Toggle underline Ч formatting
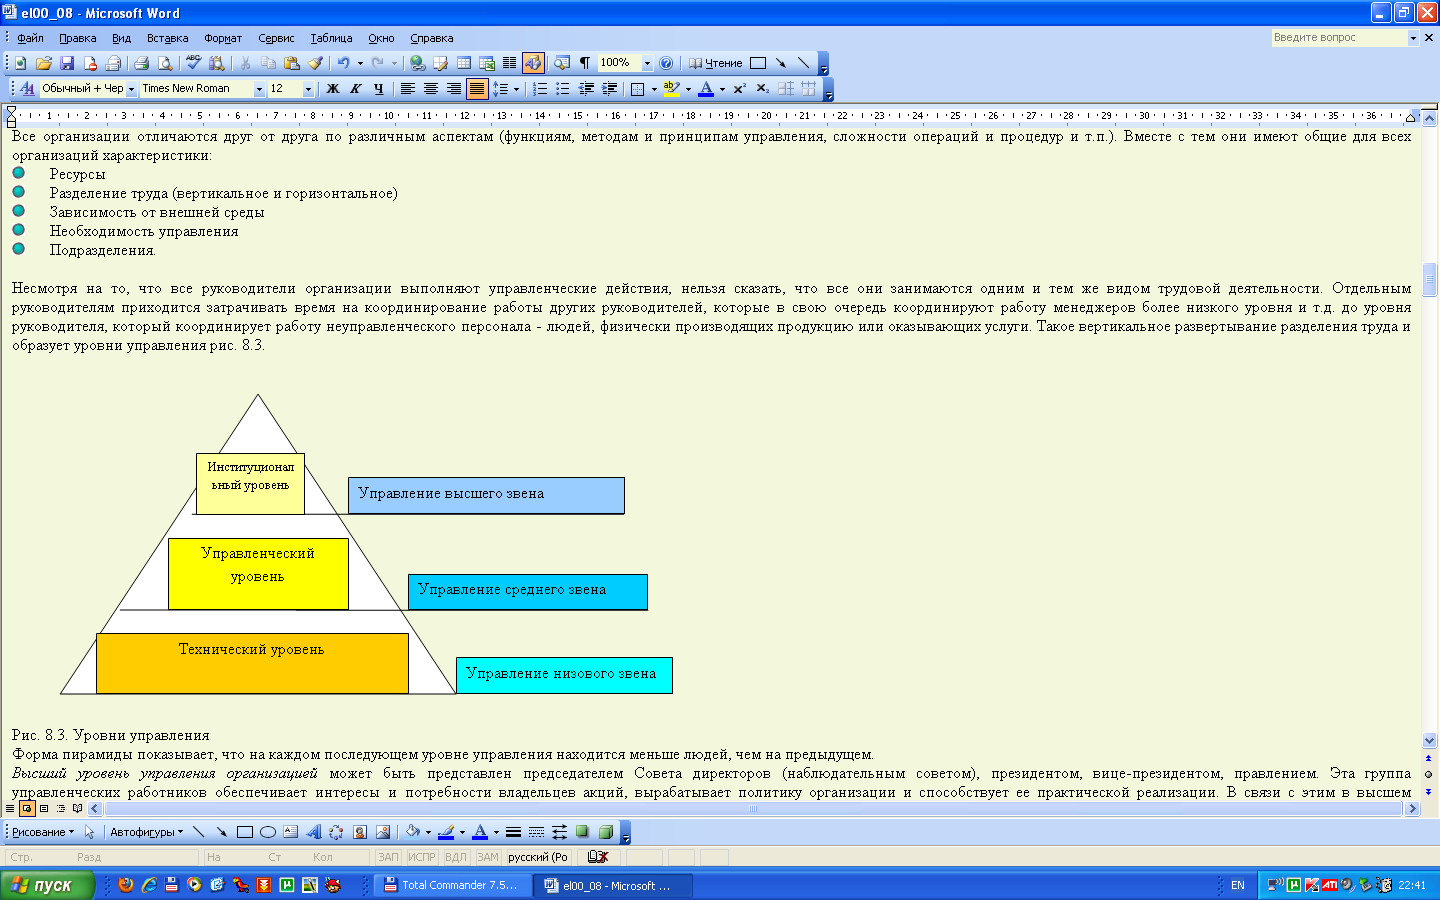Viewport: 1440px width, 900px height. [378, 89]
